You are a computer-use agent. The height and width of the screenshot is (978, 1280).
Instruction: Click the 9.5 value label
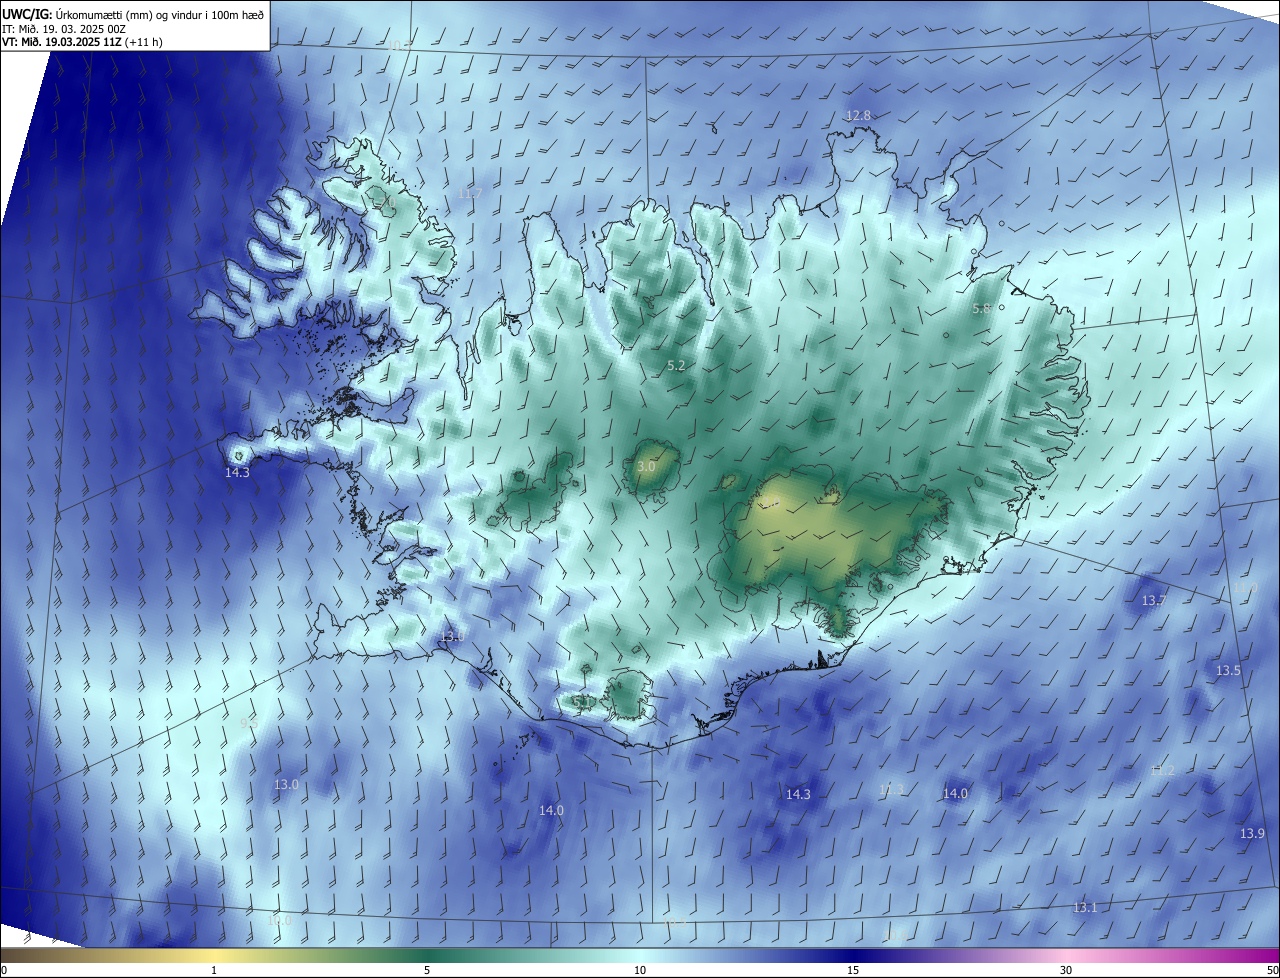[x=249, y=722]
